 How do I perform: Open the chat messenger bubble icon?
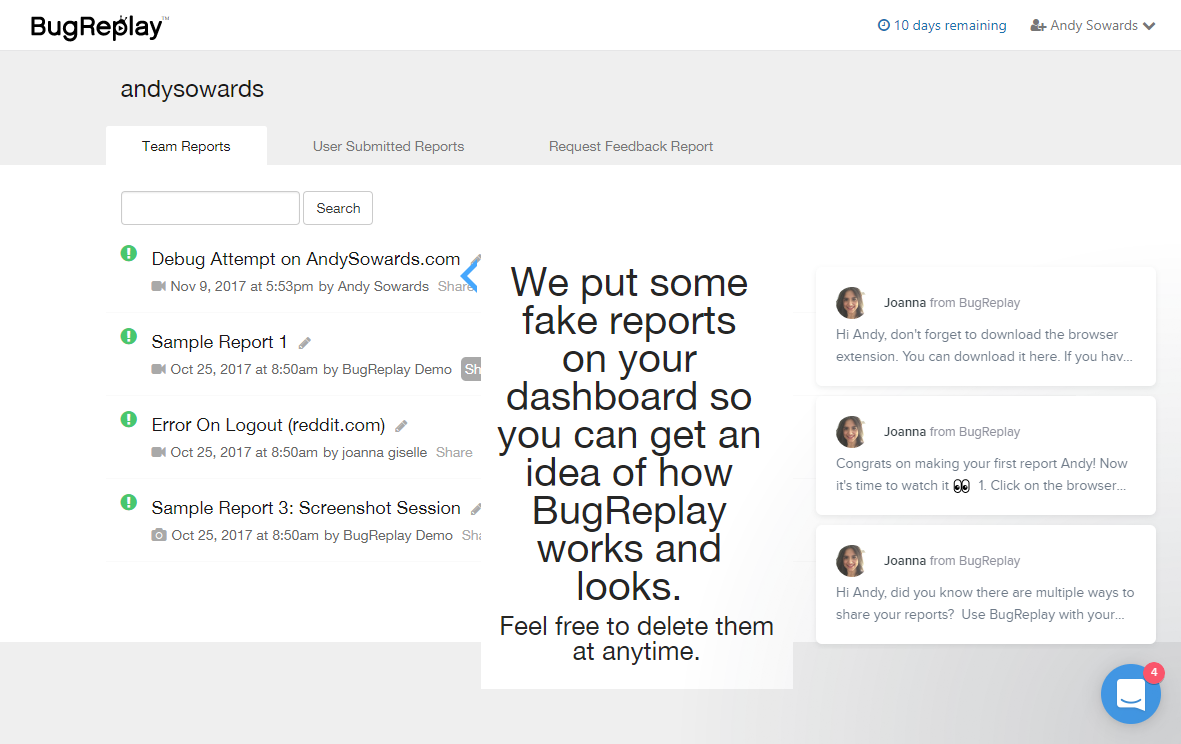coord(1130,693)
